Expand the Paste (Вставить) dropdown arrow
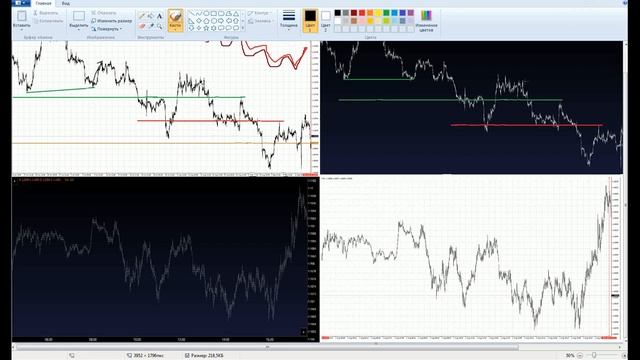 pyautogui.click(x=22, y=29)
